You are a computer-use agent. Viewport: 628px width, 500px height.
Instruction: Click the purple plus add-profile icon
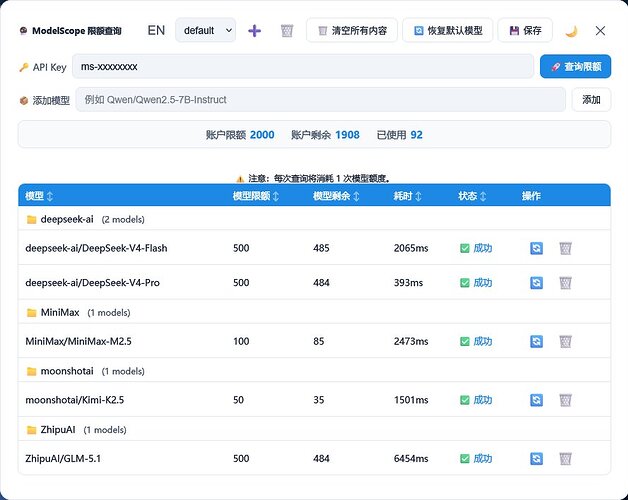254,30
